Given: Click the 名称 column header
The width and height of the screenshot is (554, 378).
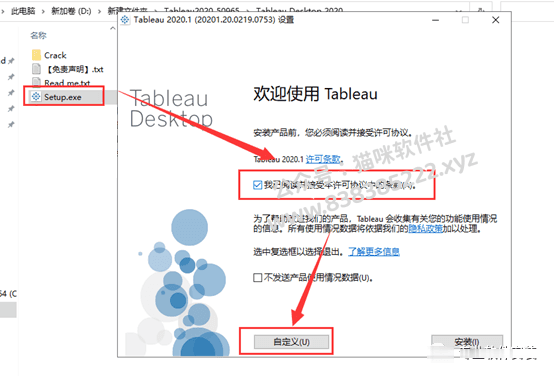Looking at the screenshot, I should point(38,35).
